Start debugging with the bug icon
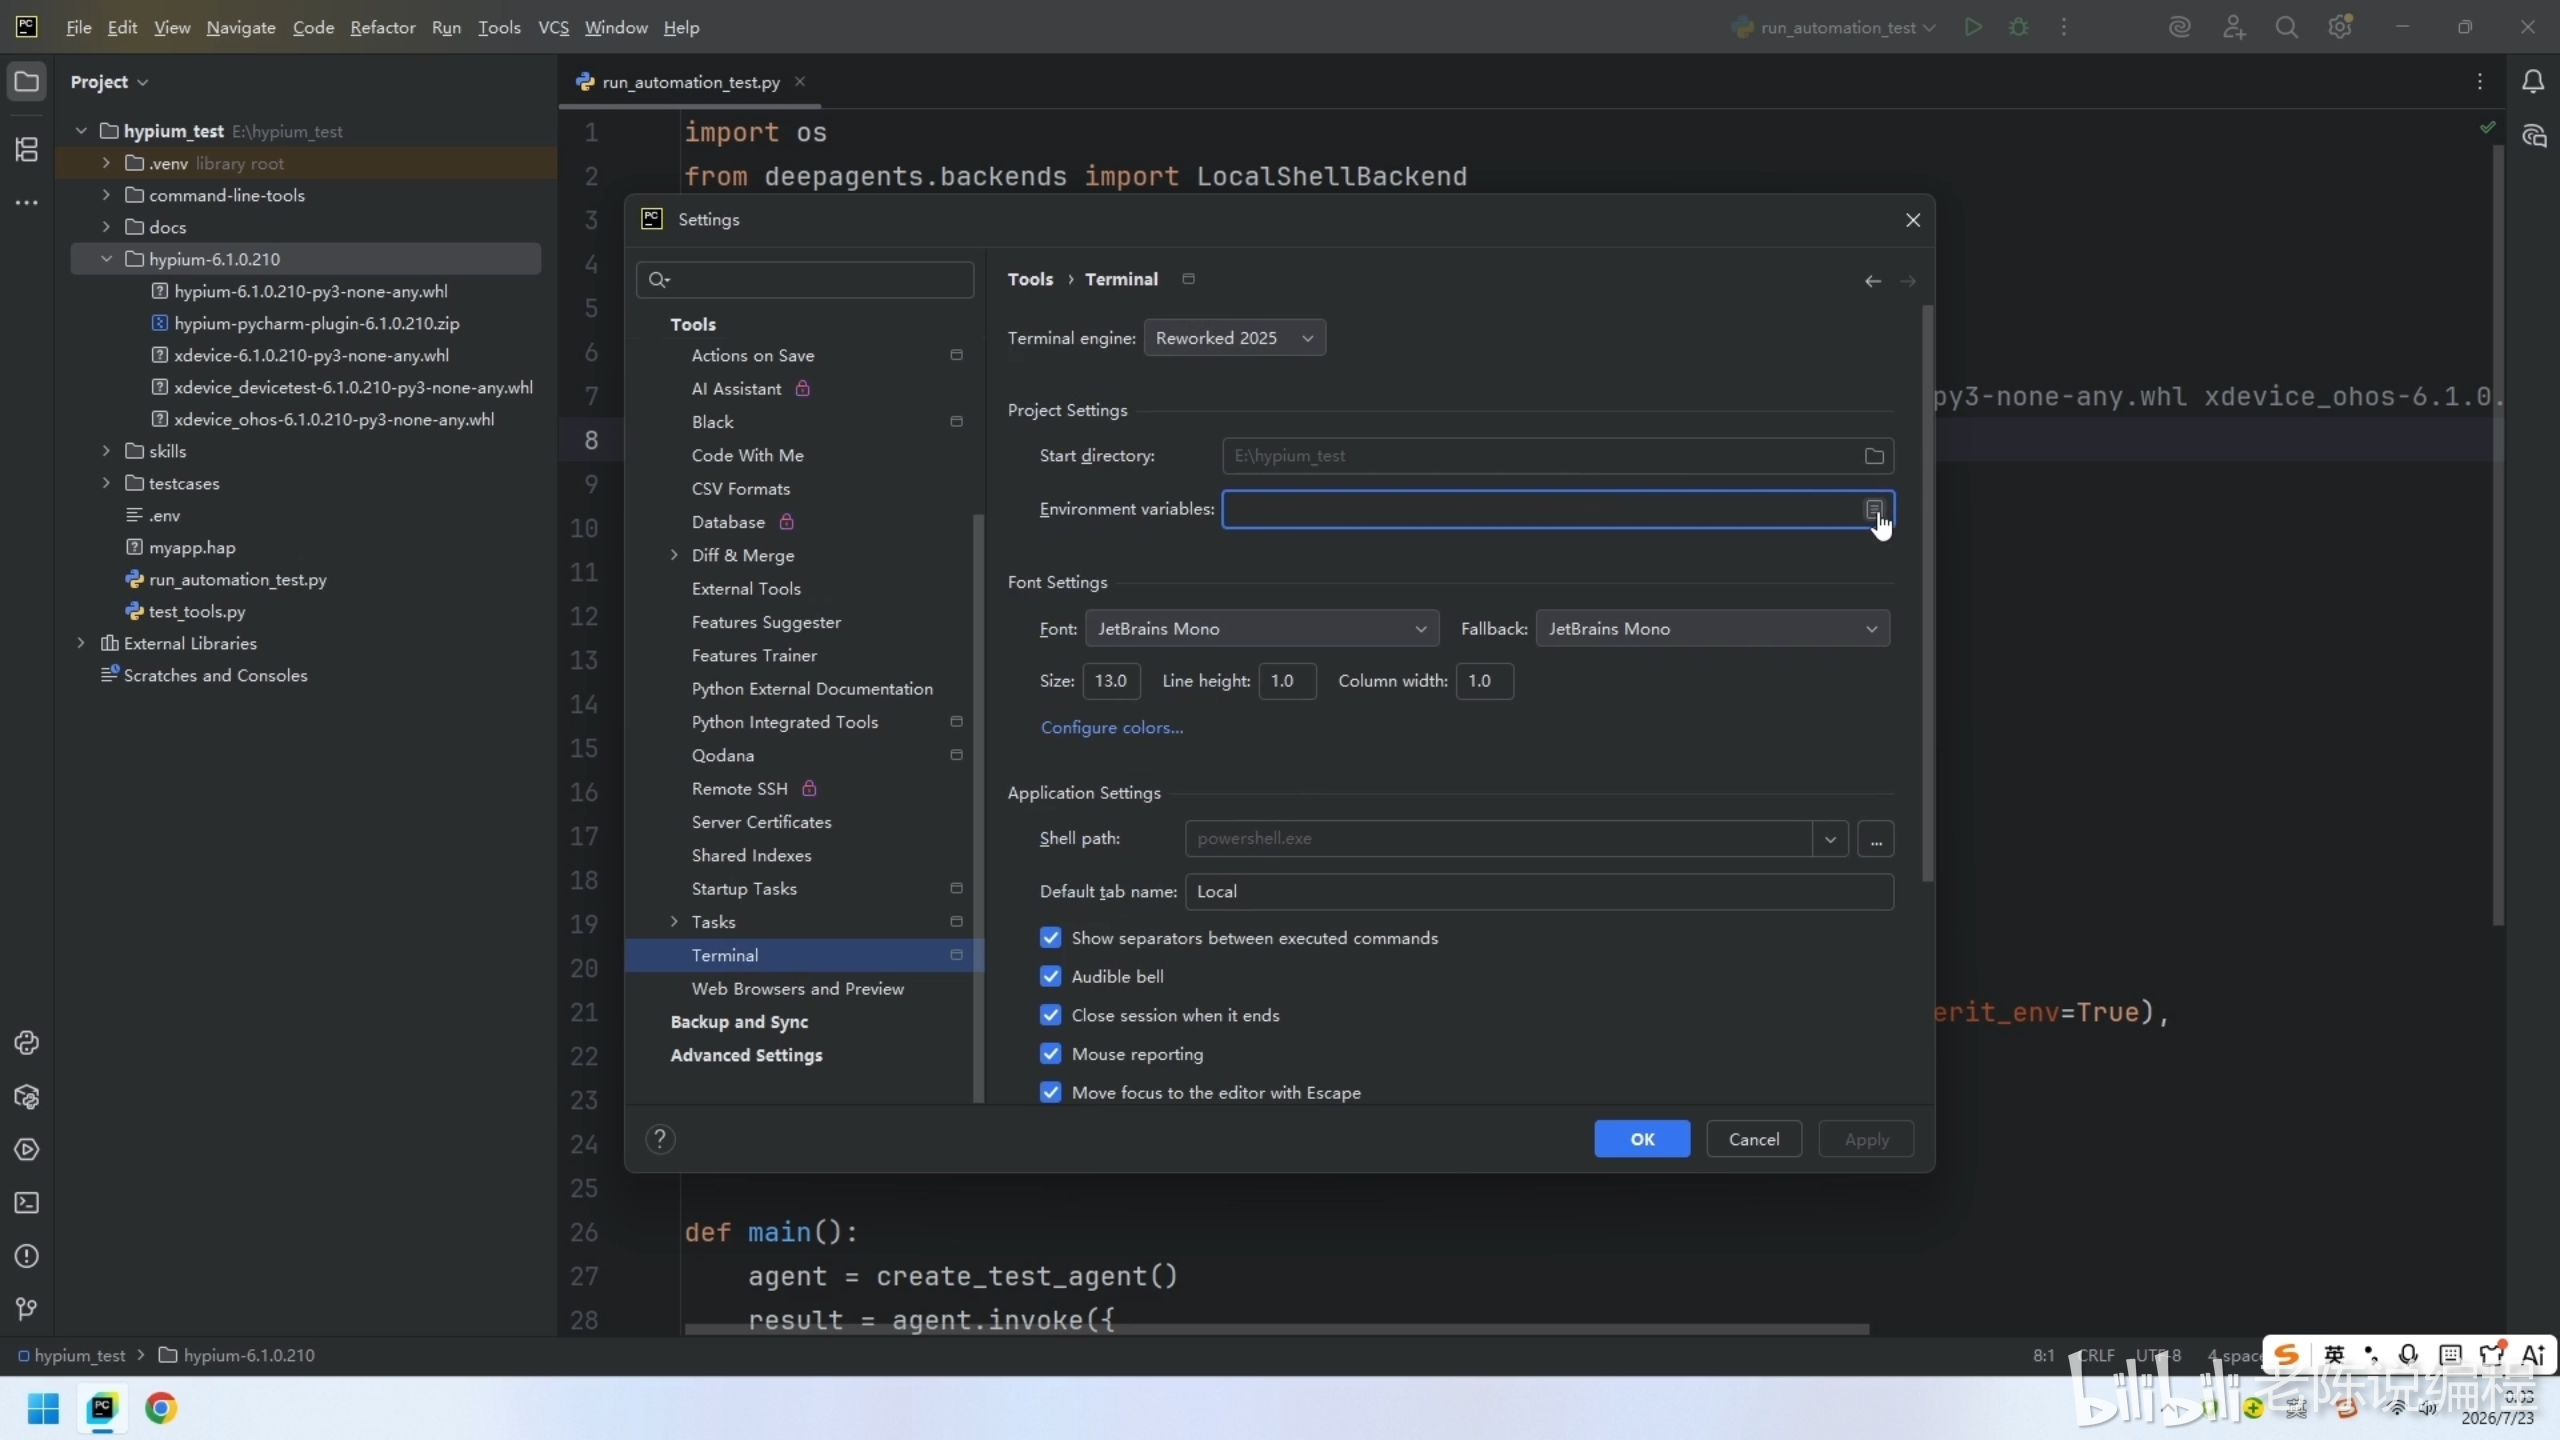2560x1440 pixels. tap(2019, 27)
